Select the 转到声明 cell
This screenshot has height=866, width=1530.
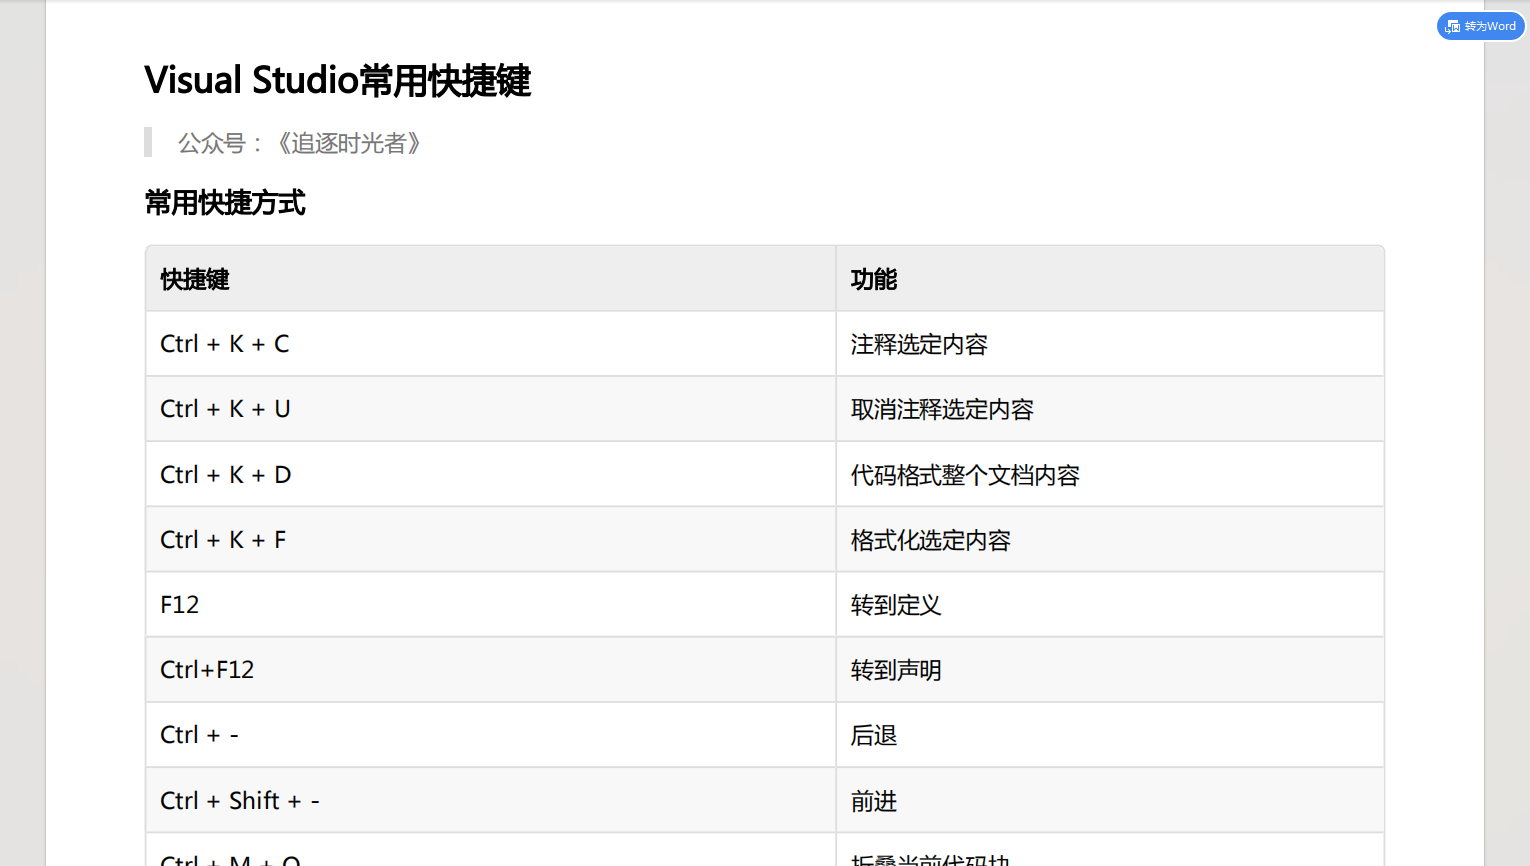click(x=1110, y=670)
